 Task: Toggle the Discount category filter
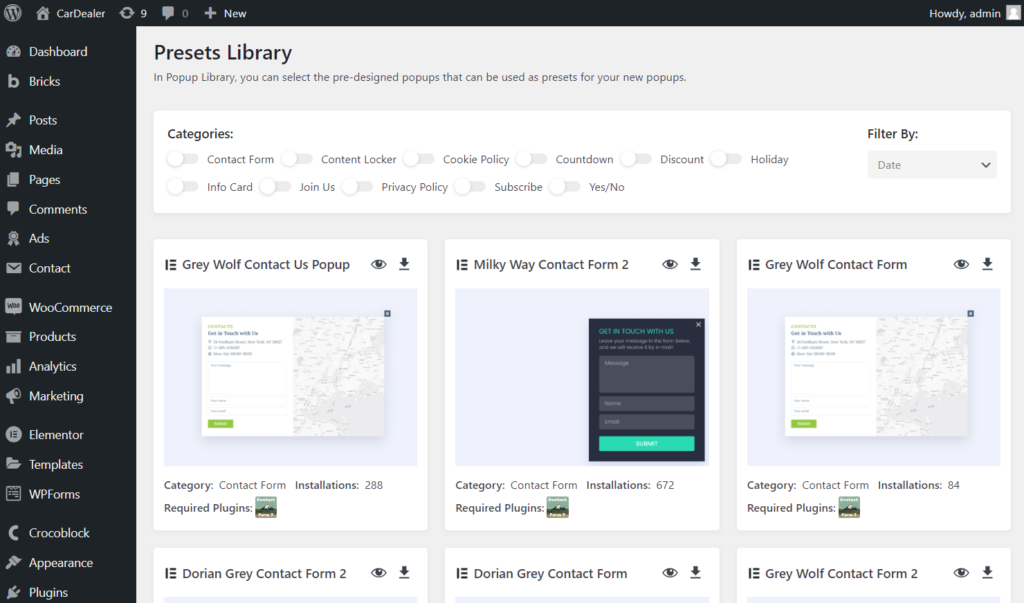[635, 159]
